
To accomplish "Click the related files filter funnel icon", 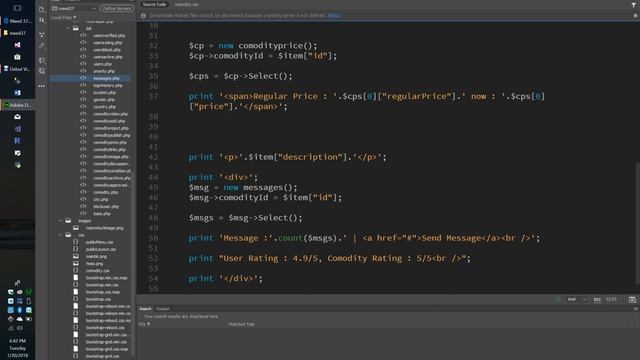I will 634,5.
